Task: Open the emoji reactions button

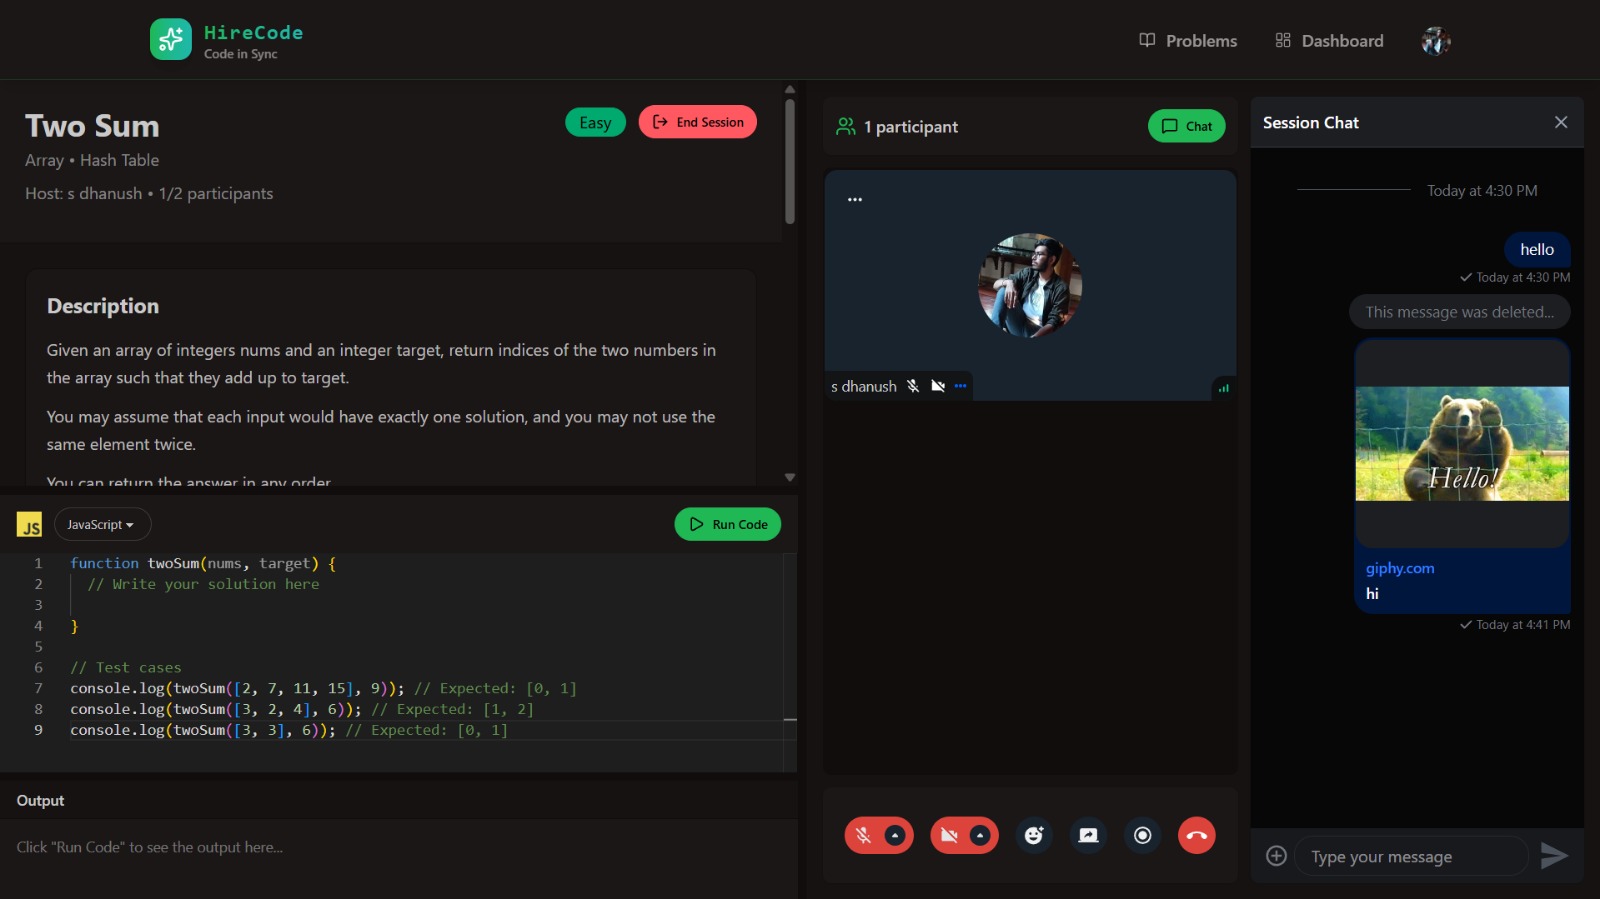Action: [1034, 835]
